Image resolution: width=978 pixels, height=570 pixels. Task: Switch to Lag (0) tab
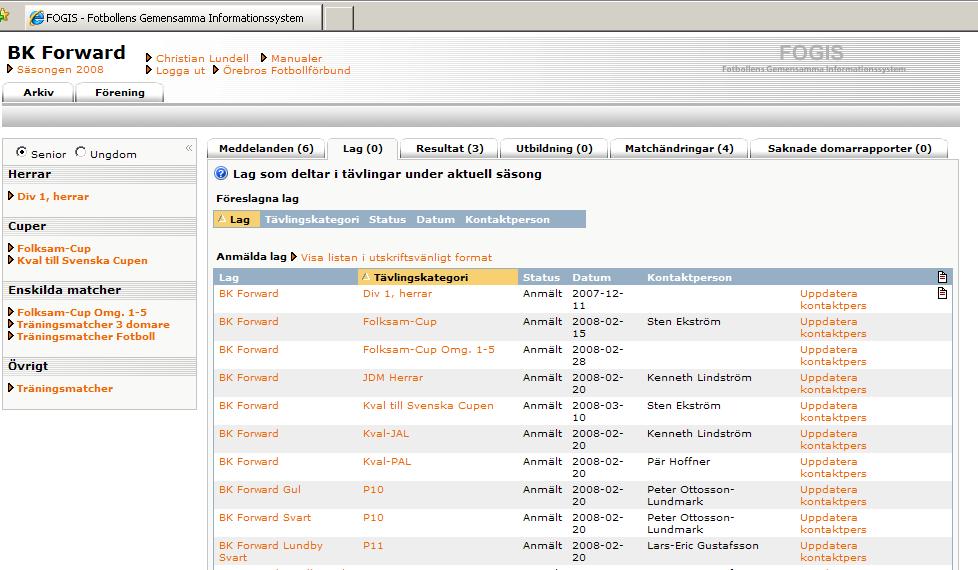tap(363, 148)
